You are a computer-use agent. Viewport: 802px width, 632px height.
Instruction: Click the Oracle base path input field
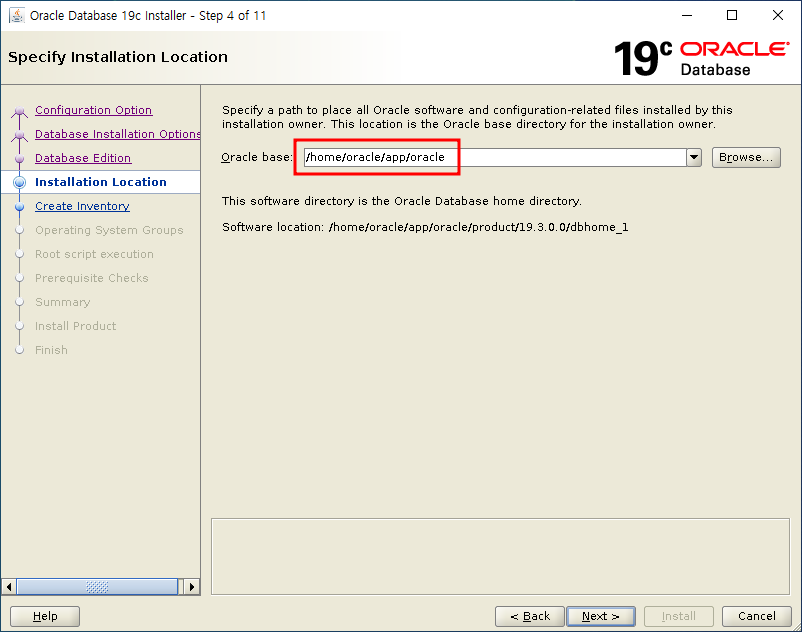tap(495, 157)
